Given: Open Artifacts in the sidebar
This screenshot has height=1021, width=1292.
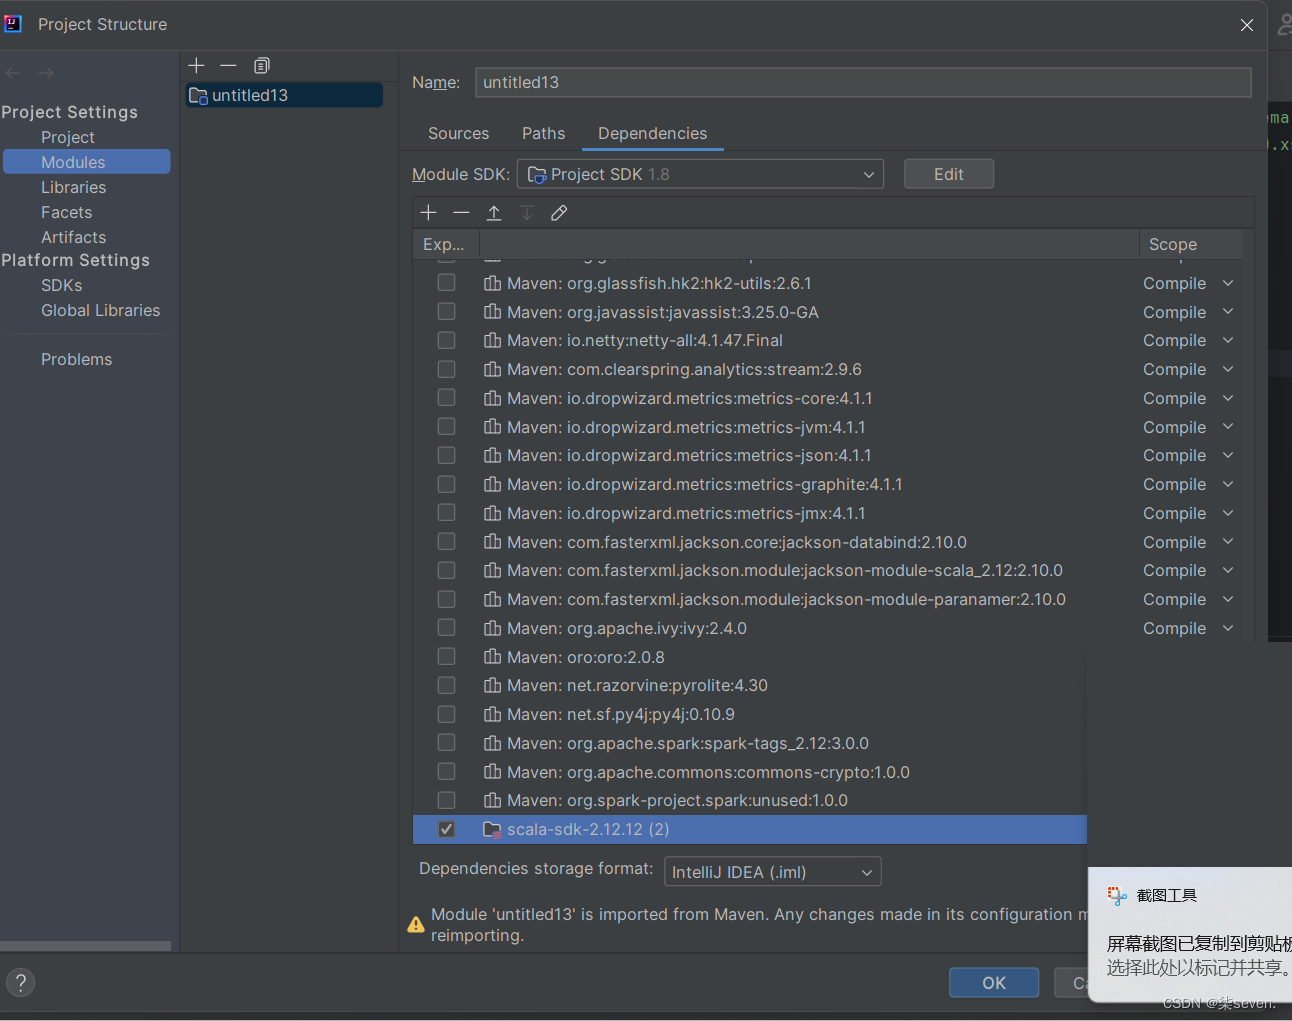Looking at the screenshot, I should [x=73, y=237].
